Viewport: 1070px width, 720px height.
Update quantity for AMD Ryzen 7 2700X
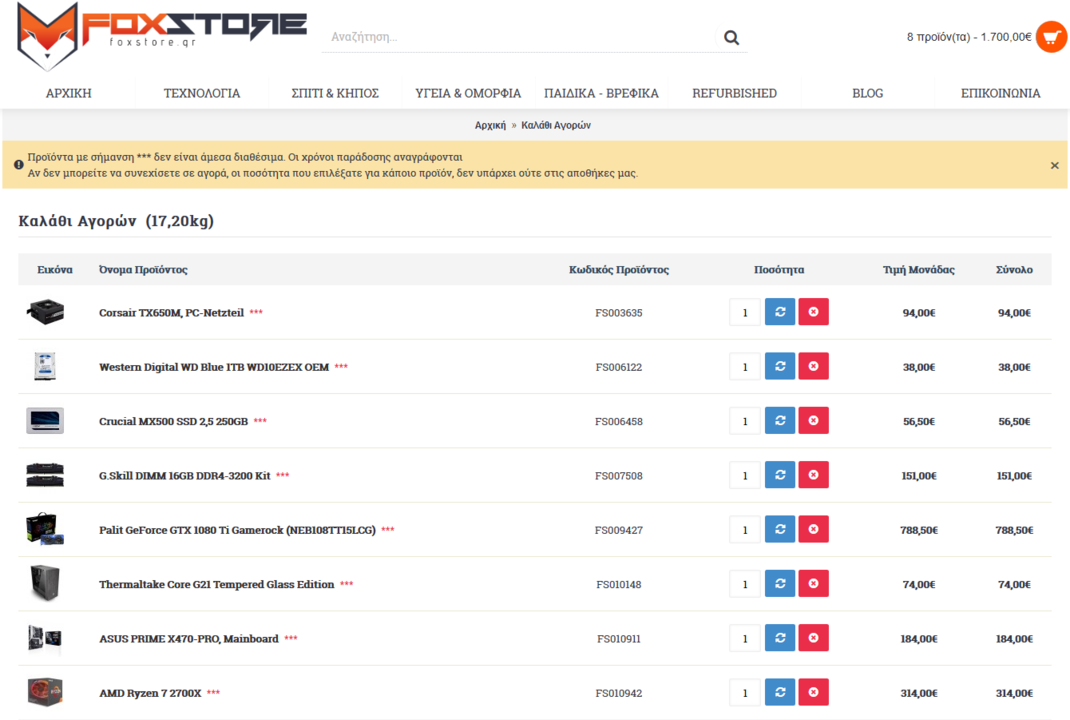pos(779,693)
